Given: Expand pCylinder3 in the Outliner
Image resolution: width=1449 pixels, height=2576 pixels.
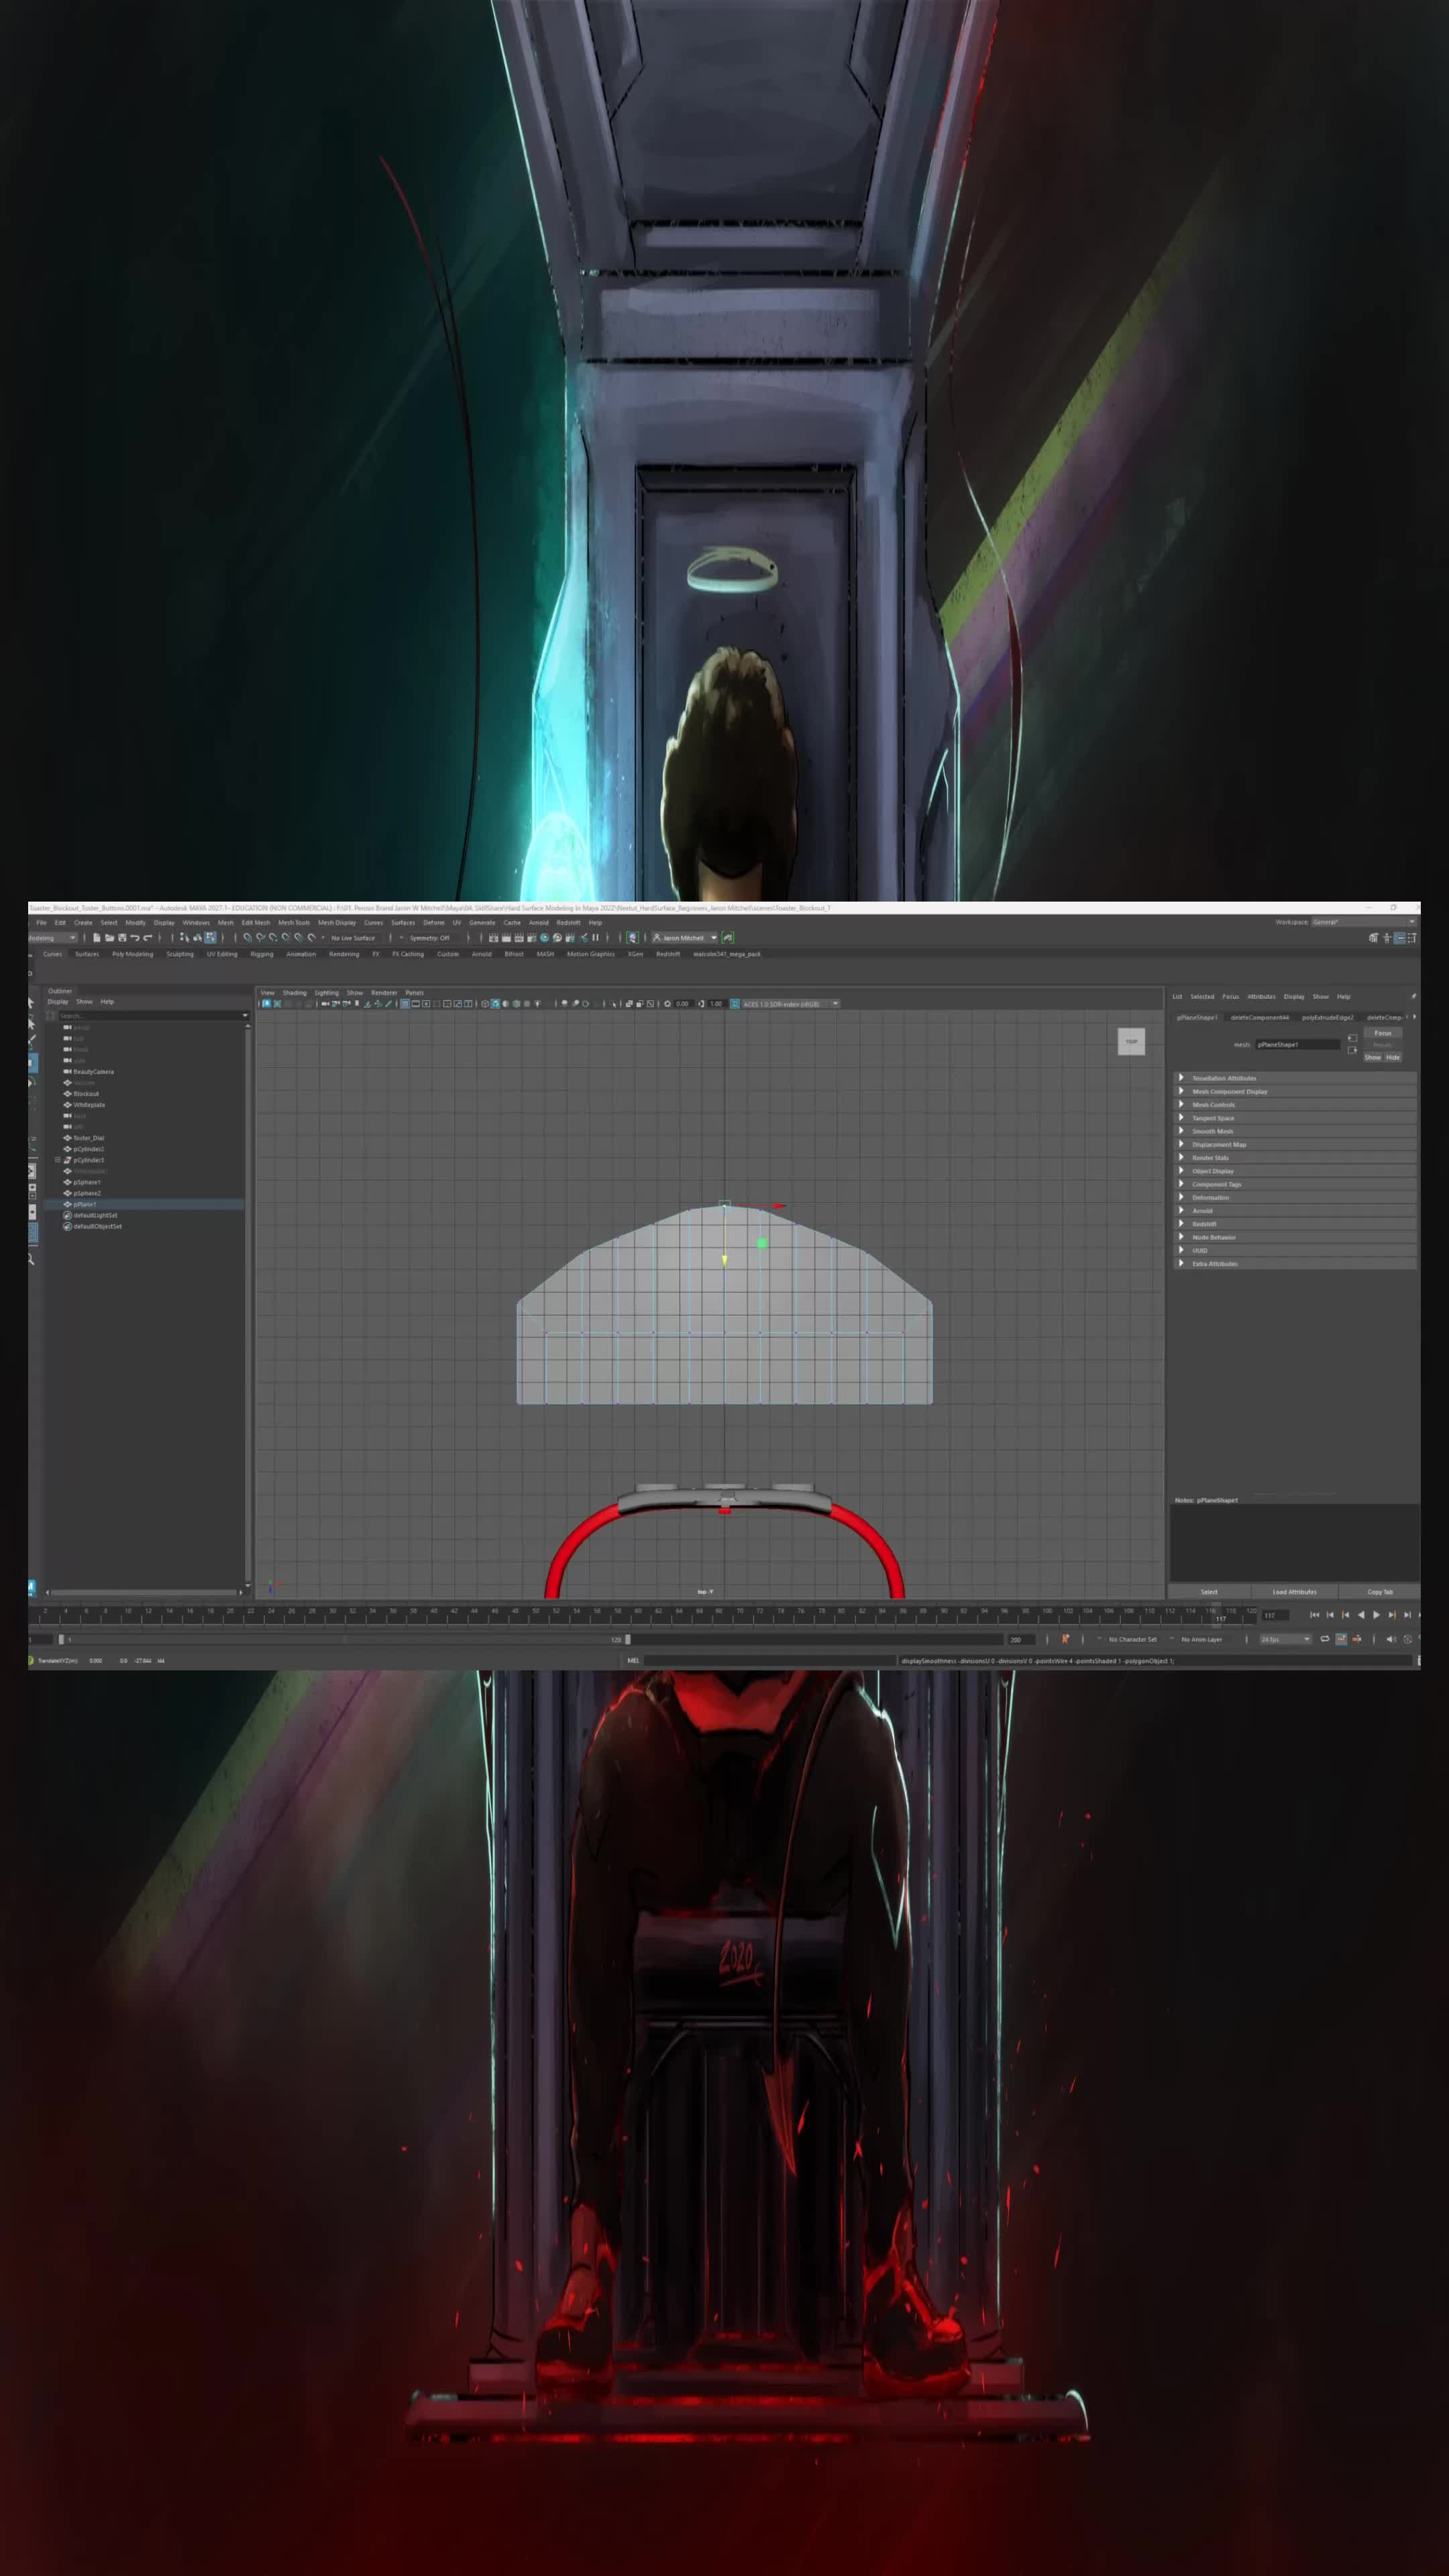Looking at the screenshot, I should (x=58, y=1160).
